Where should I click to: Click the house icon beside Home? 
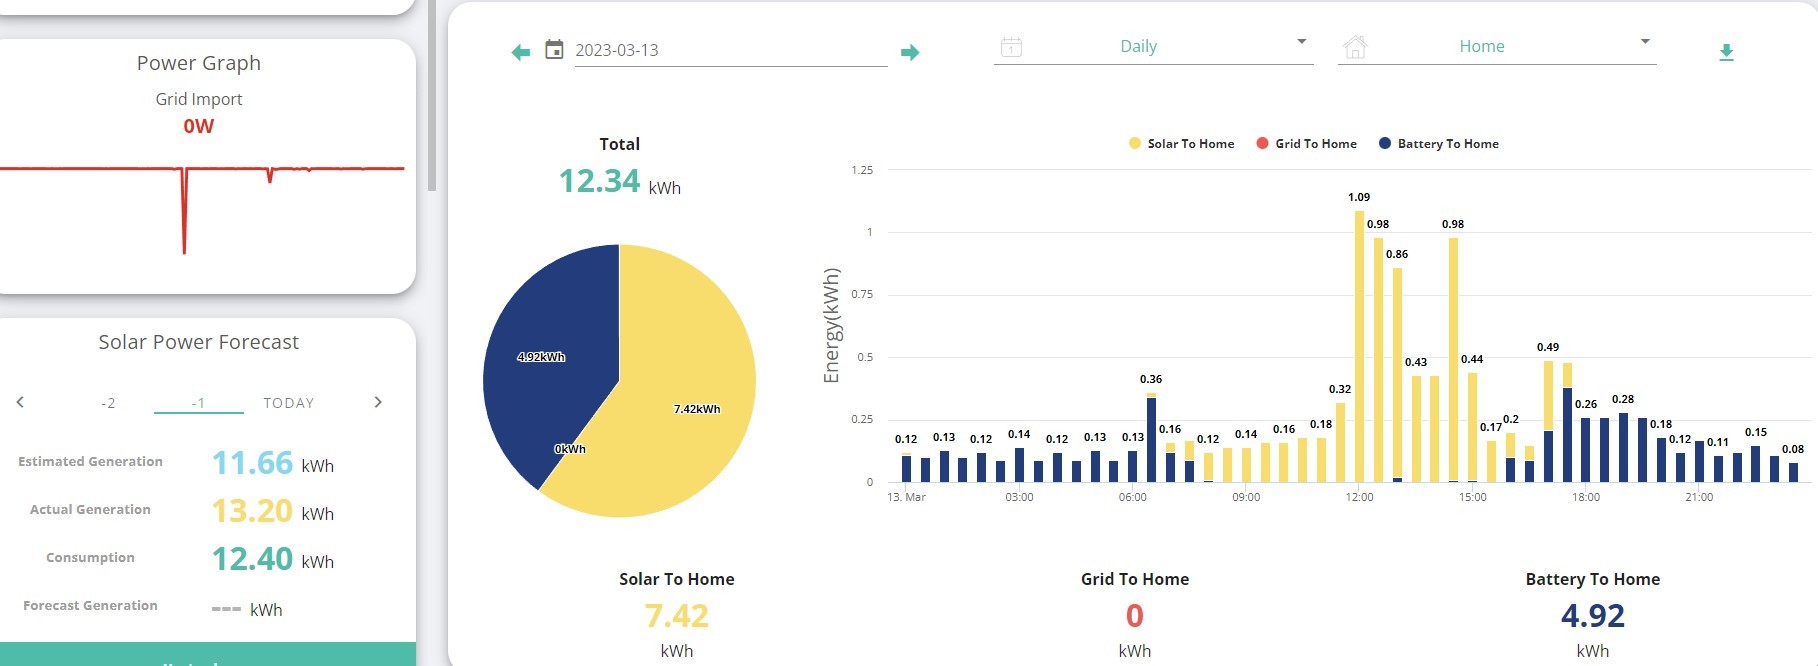1355,47
